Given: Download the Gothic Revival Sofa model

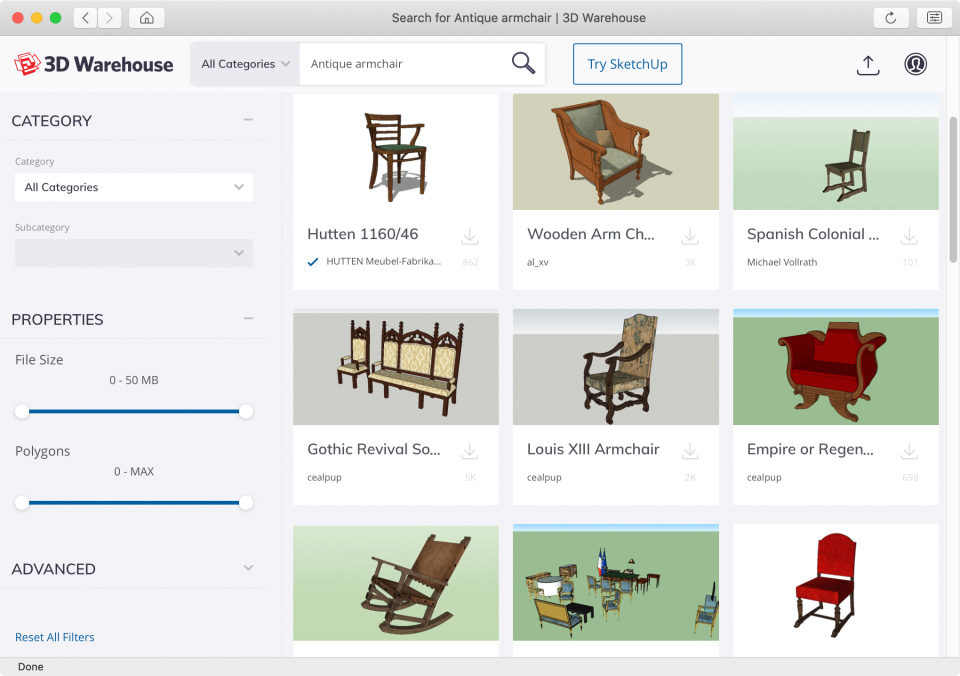Looking at the screenshot, I should pyautogui.click(x=470, y=451).
